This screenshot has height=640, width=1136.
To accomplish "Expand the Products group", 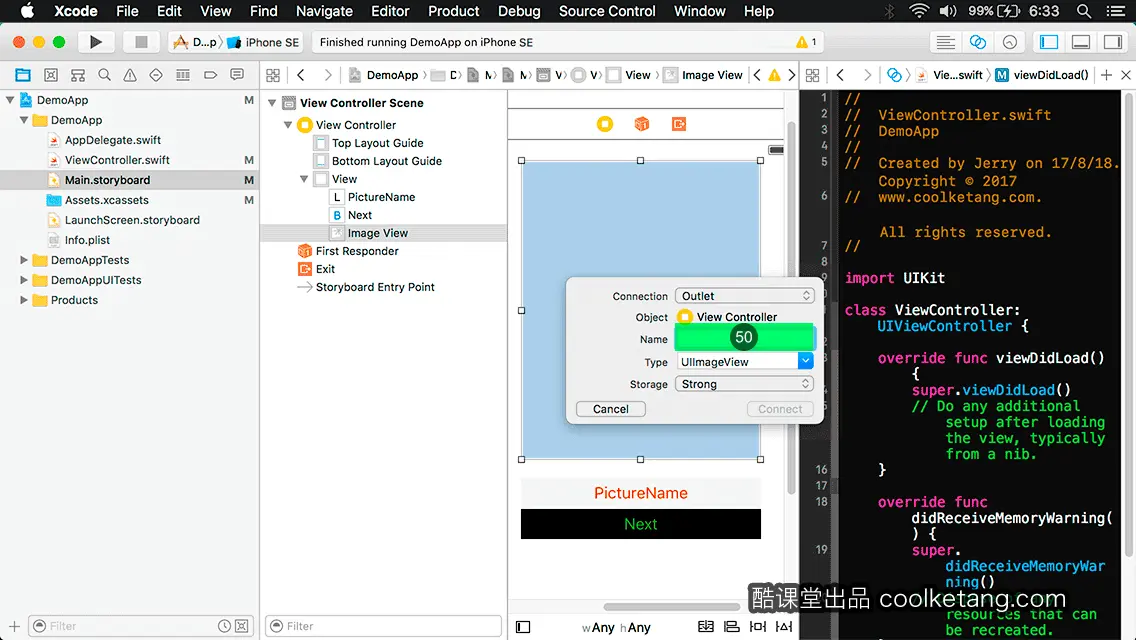I will 24,299.
